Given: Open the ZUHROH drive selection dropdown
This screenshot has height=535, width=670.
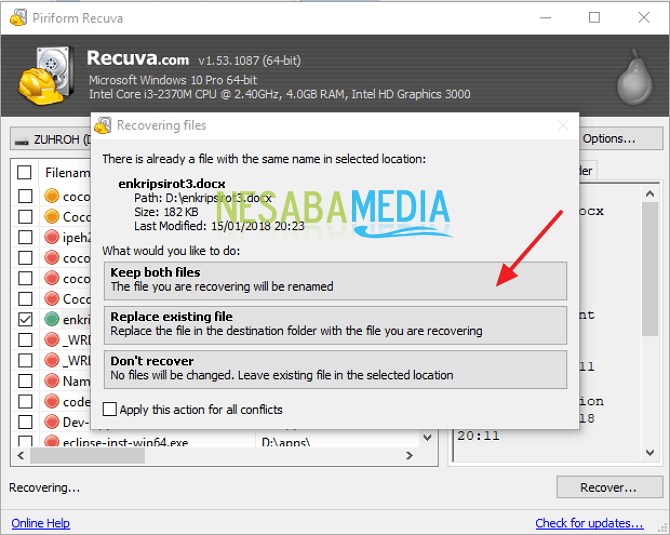Looking at the screenshot, I should tap(51, 139).
